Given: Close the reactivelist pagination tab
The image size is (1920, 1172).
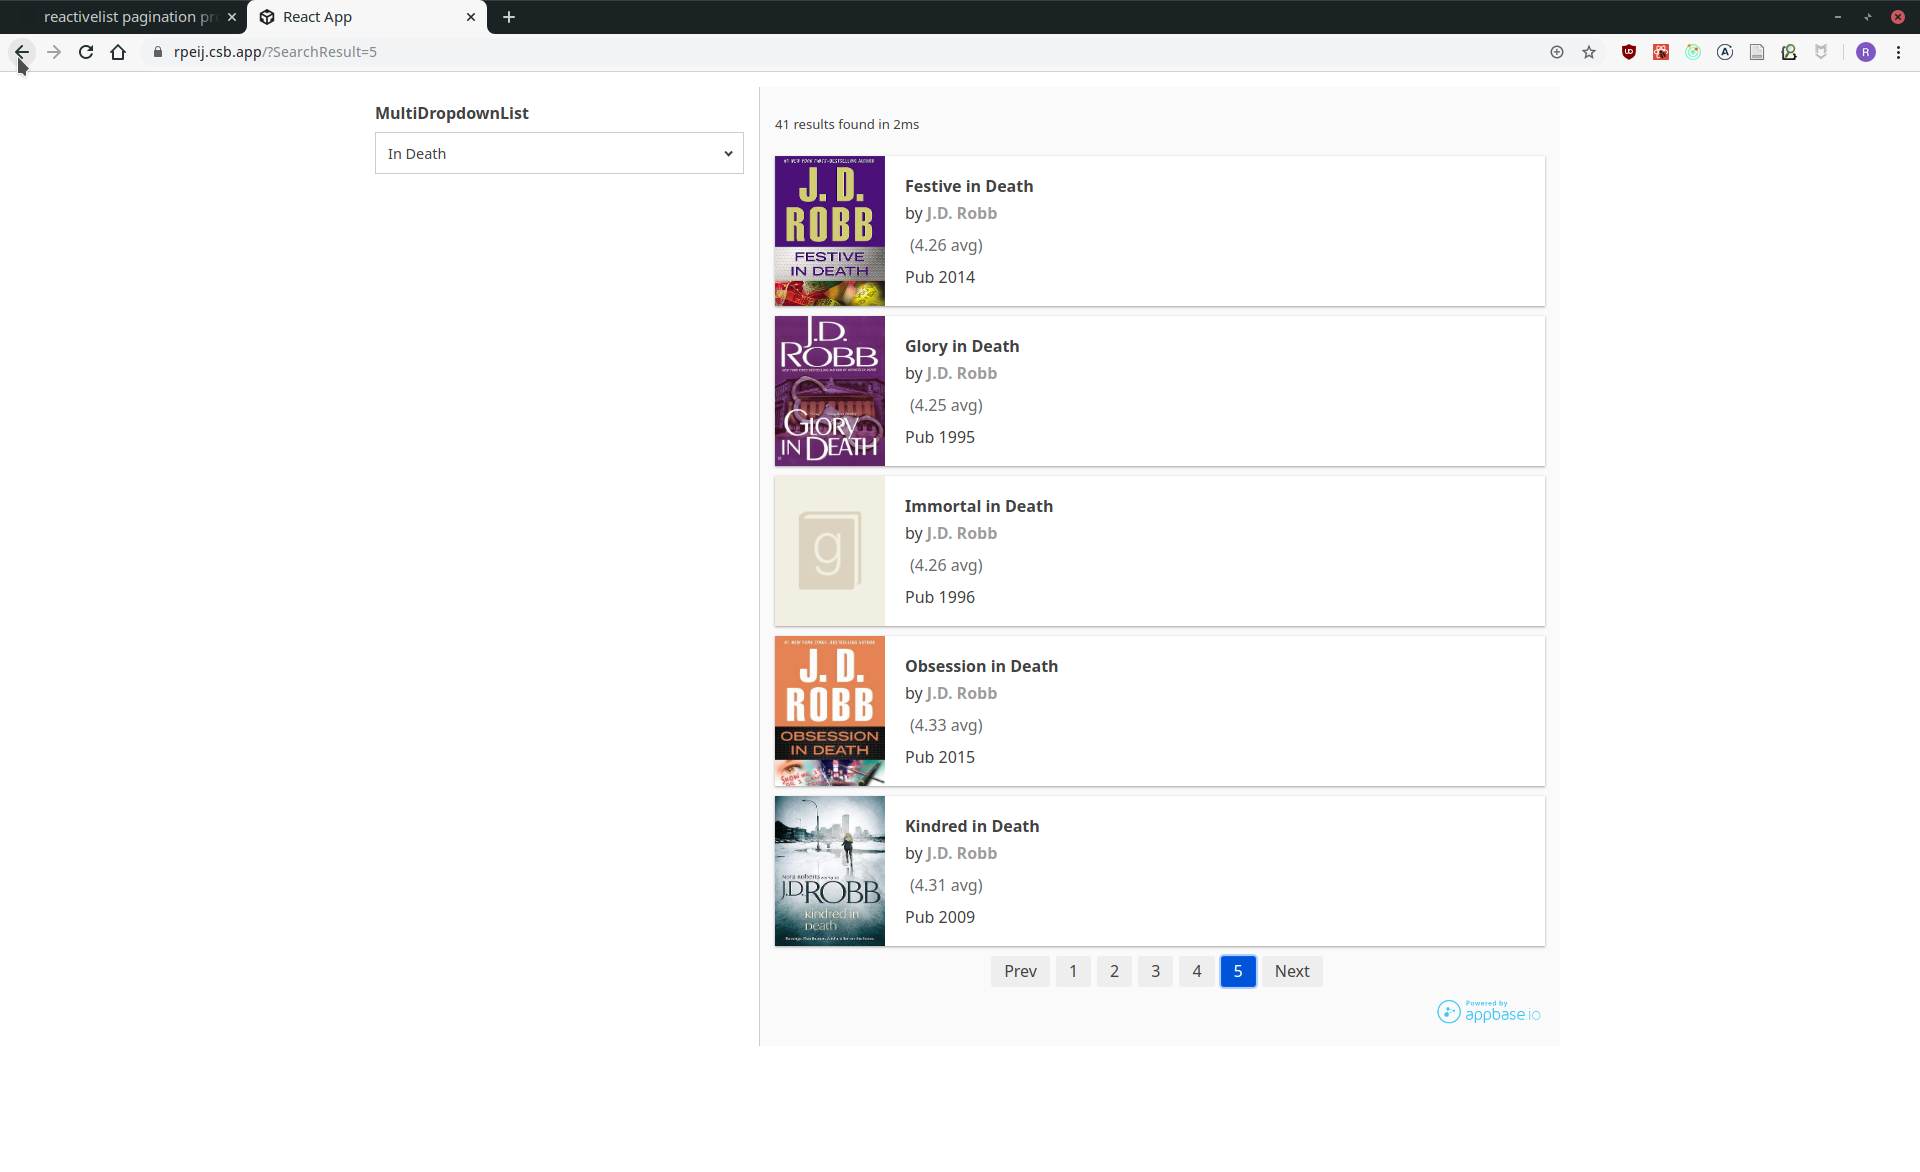Looking at the screenshot, I should (232, 17).
